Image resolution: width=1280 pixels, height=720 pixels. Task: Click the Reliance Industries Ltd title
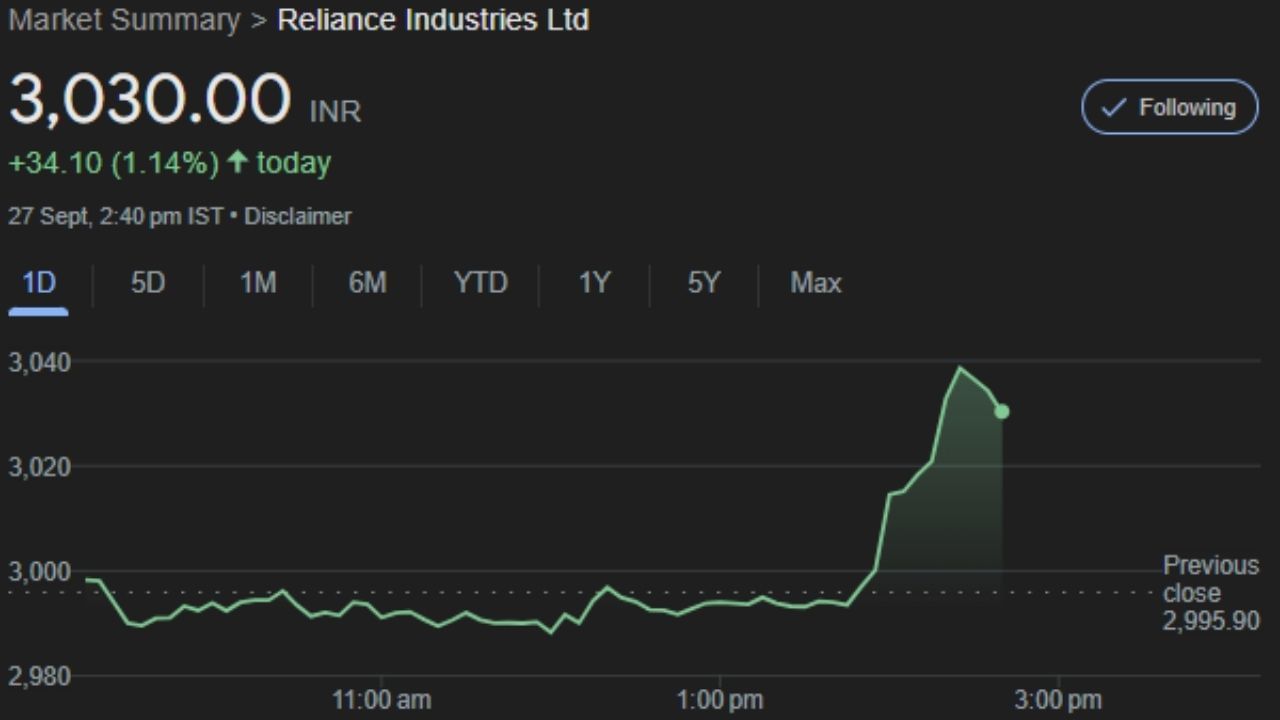433,20
